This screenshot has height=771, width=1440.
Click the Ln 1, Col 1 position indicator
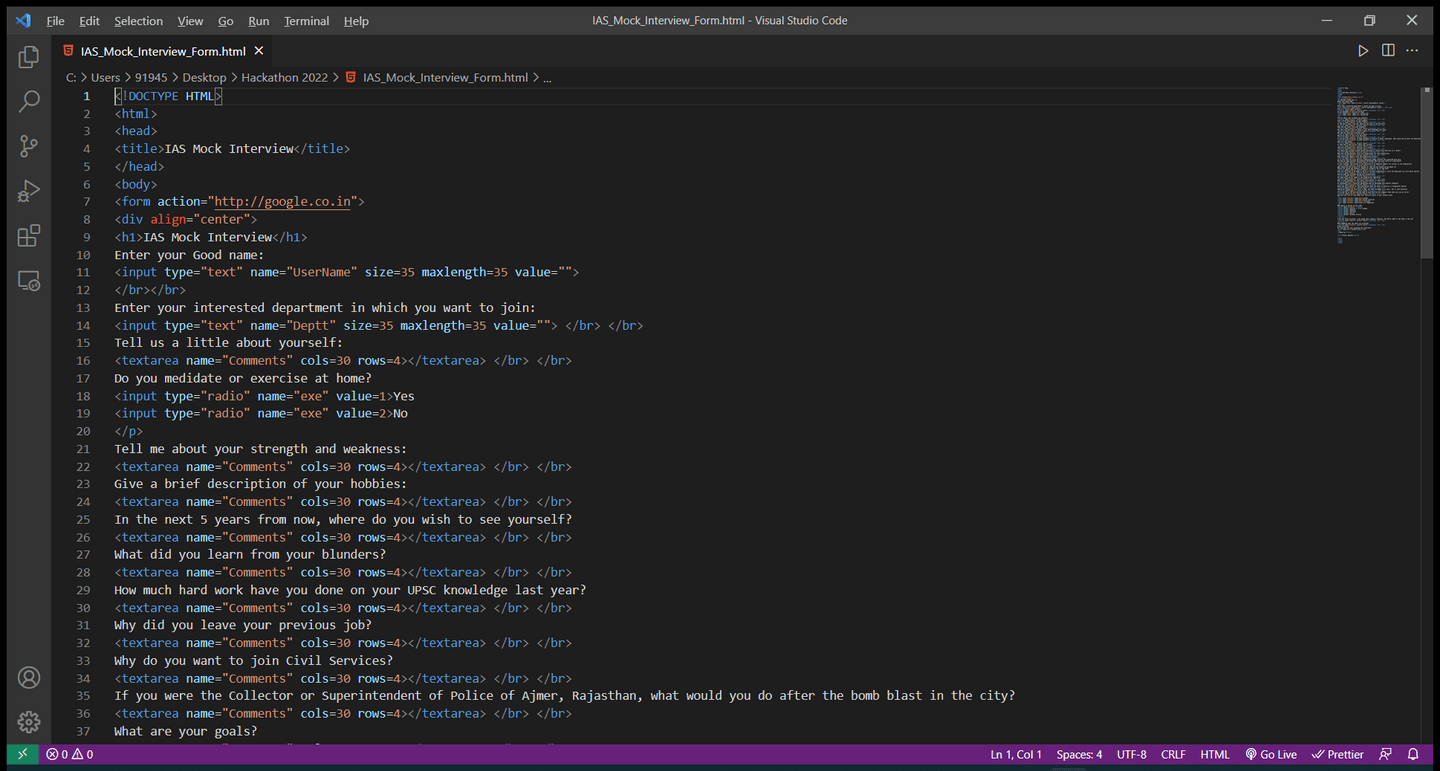coord(1016,754)
